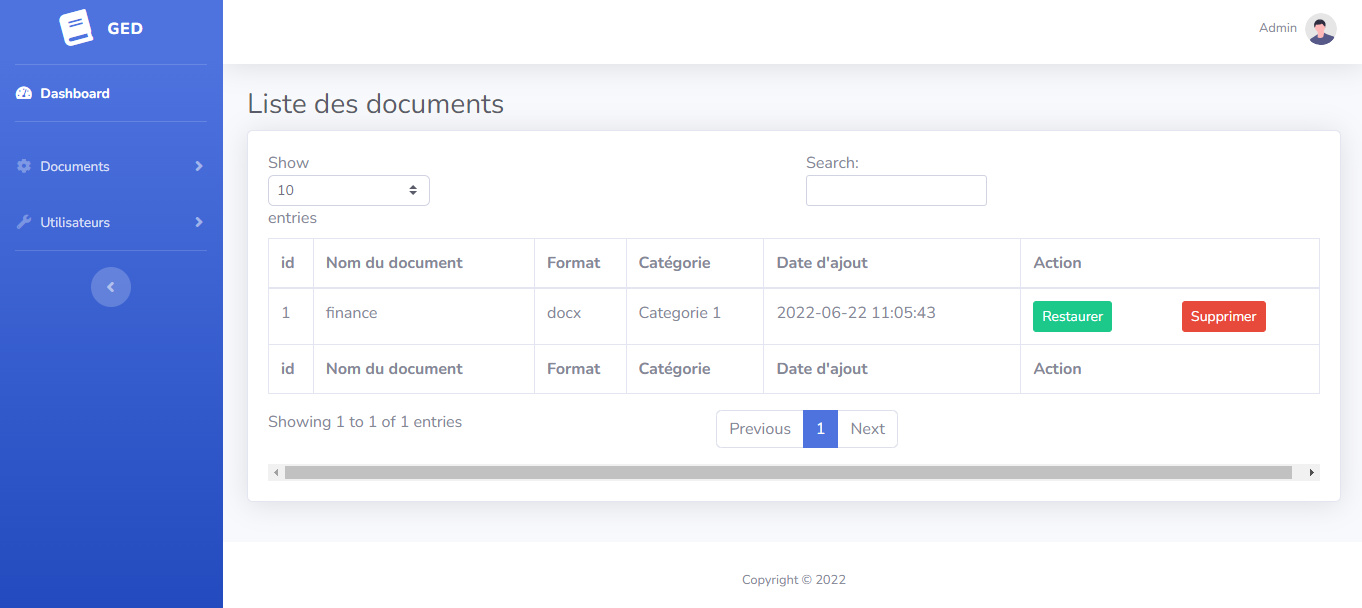Go to Next page of results
Screen dimensions: 1362x608
[867, 429]
